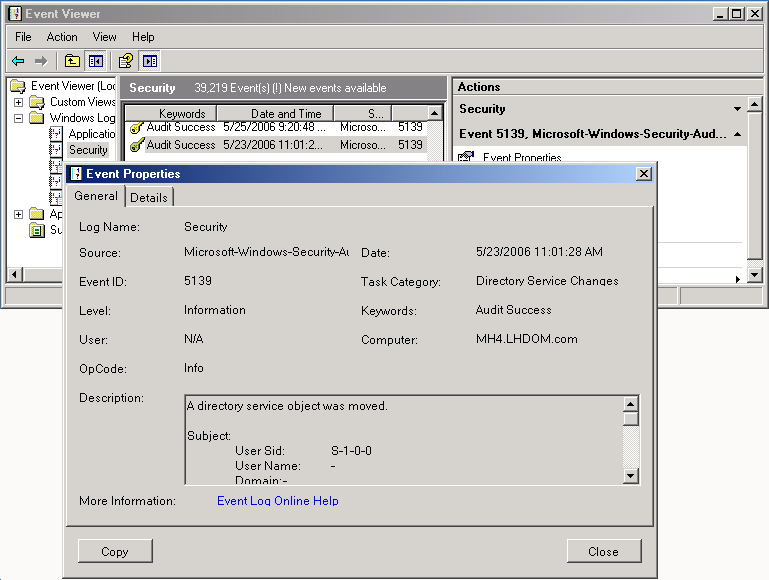
Task: Collapse the Event 5139 actions section
Action: pos(738,133)
